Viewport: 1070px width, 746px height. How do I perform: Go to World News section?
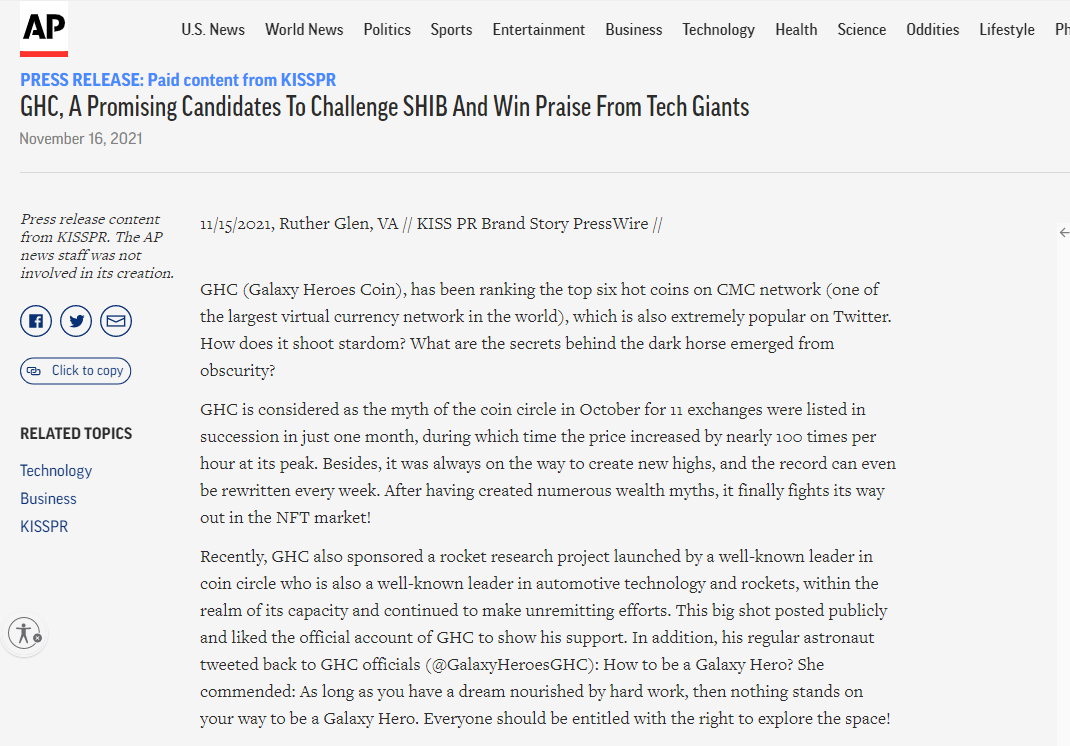(x=304, y=29)
